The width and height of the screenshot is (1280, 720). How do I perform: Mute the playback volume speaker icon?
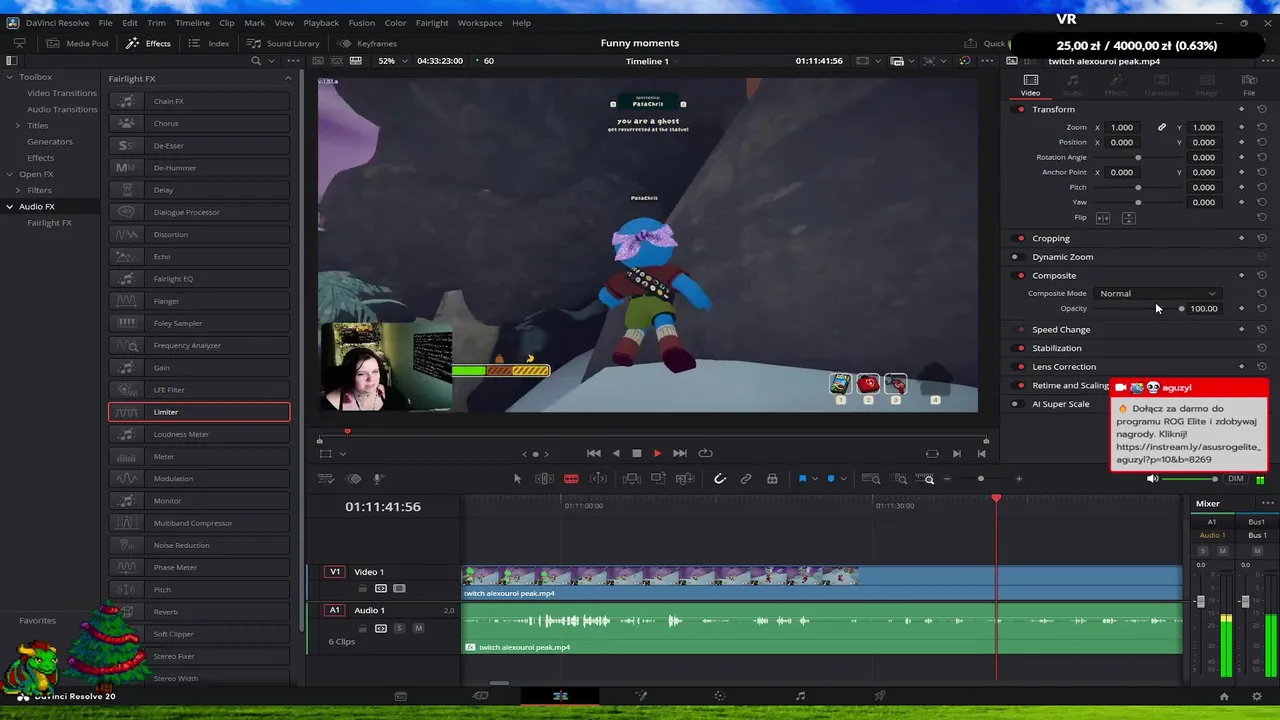click(1152, 479)
